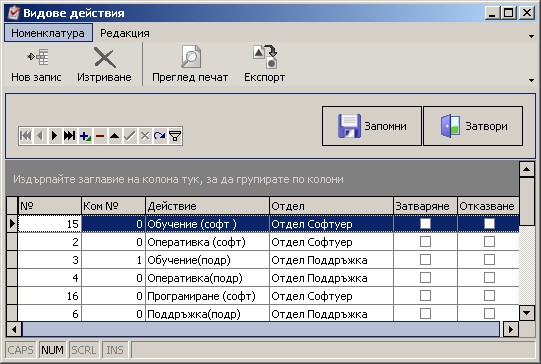Click row indicator arrow of row 15

pyautogui.click(x=12, y=224)
